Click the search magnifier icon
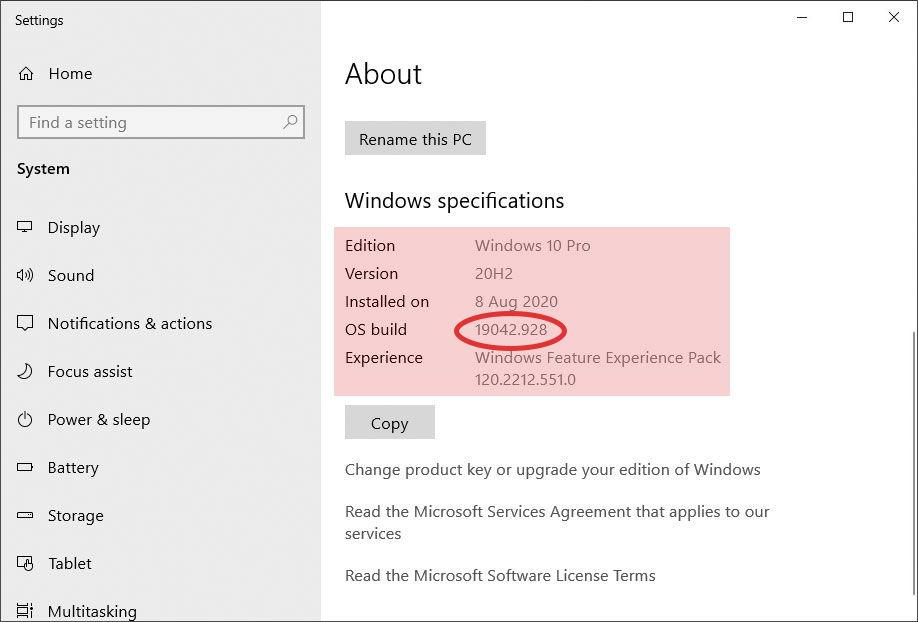Image resolution: width=918 pixels, height=622 pixels. (290, 122)
